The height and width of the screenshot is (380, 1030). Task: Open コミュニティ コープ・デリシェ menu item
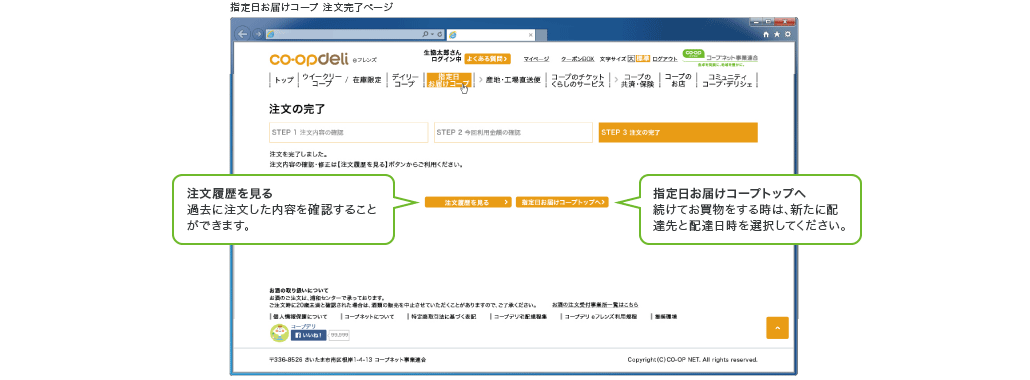(727, 80)
